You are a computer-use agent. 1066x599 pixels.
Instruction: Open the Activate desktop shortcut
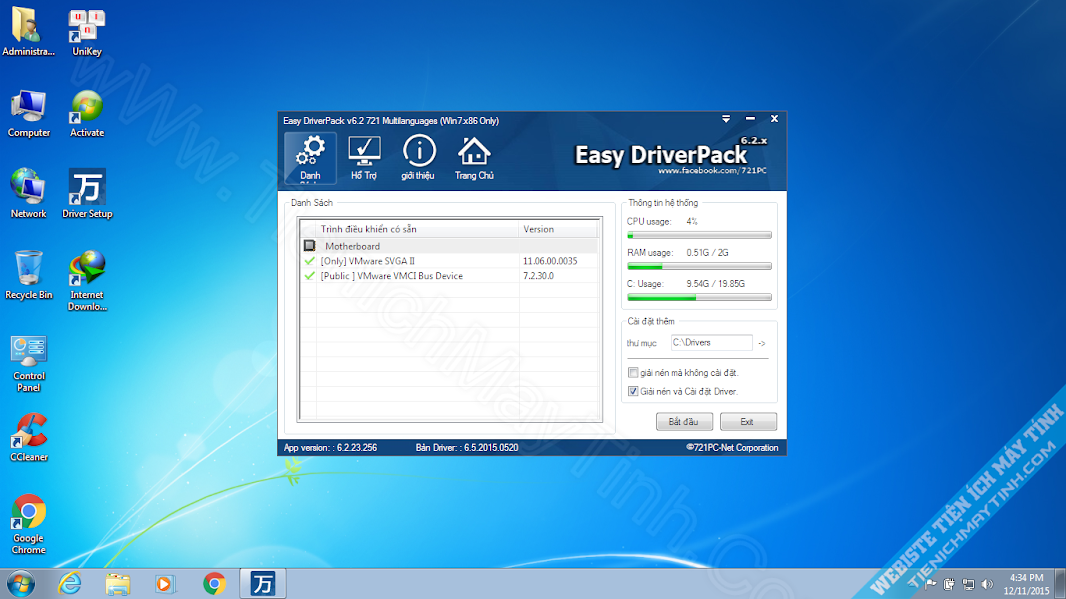[87, 114]
